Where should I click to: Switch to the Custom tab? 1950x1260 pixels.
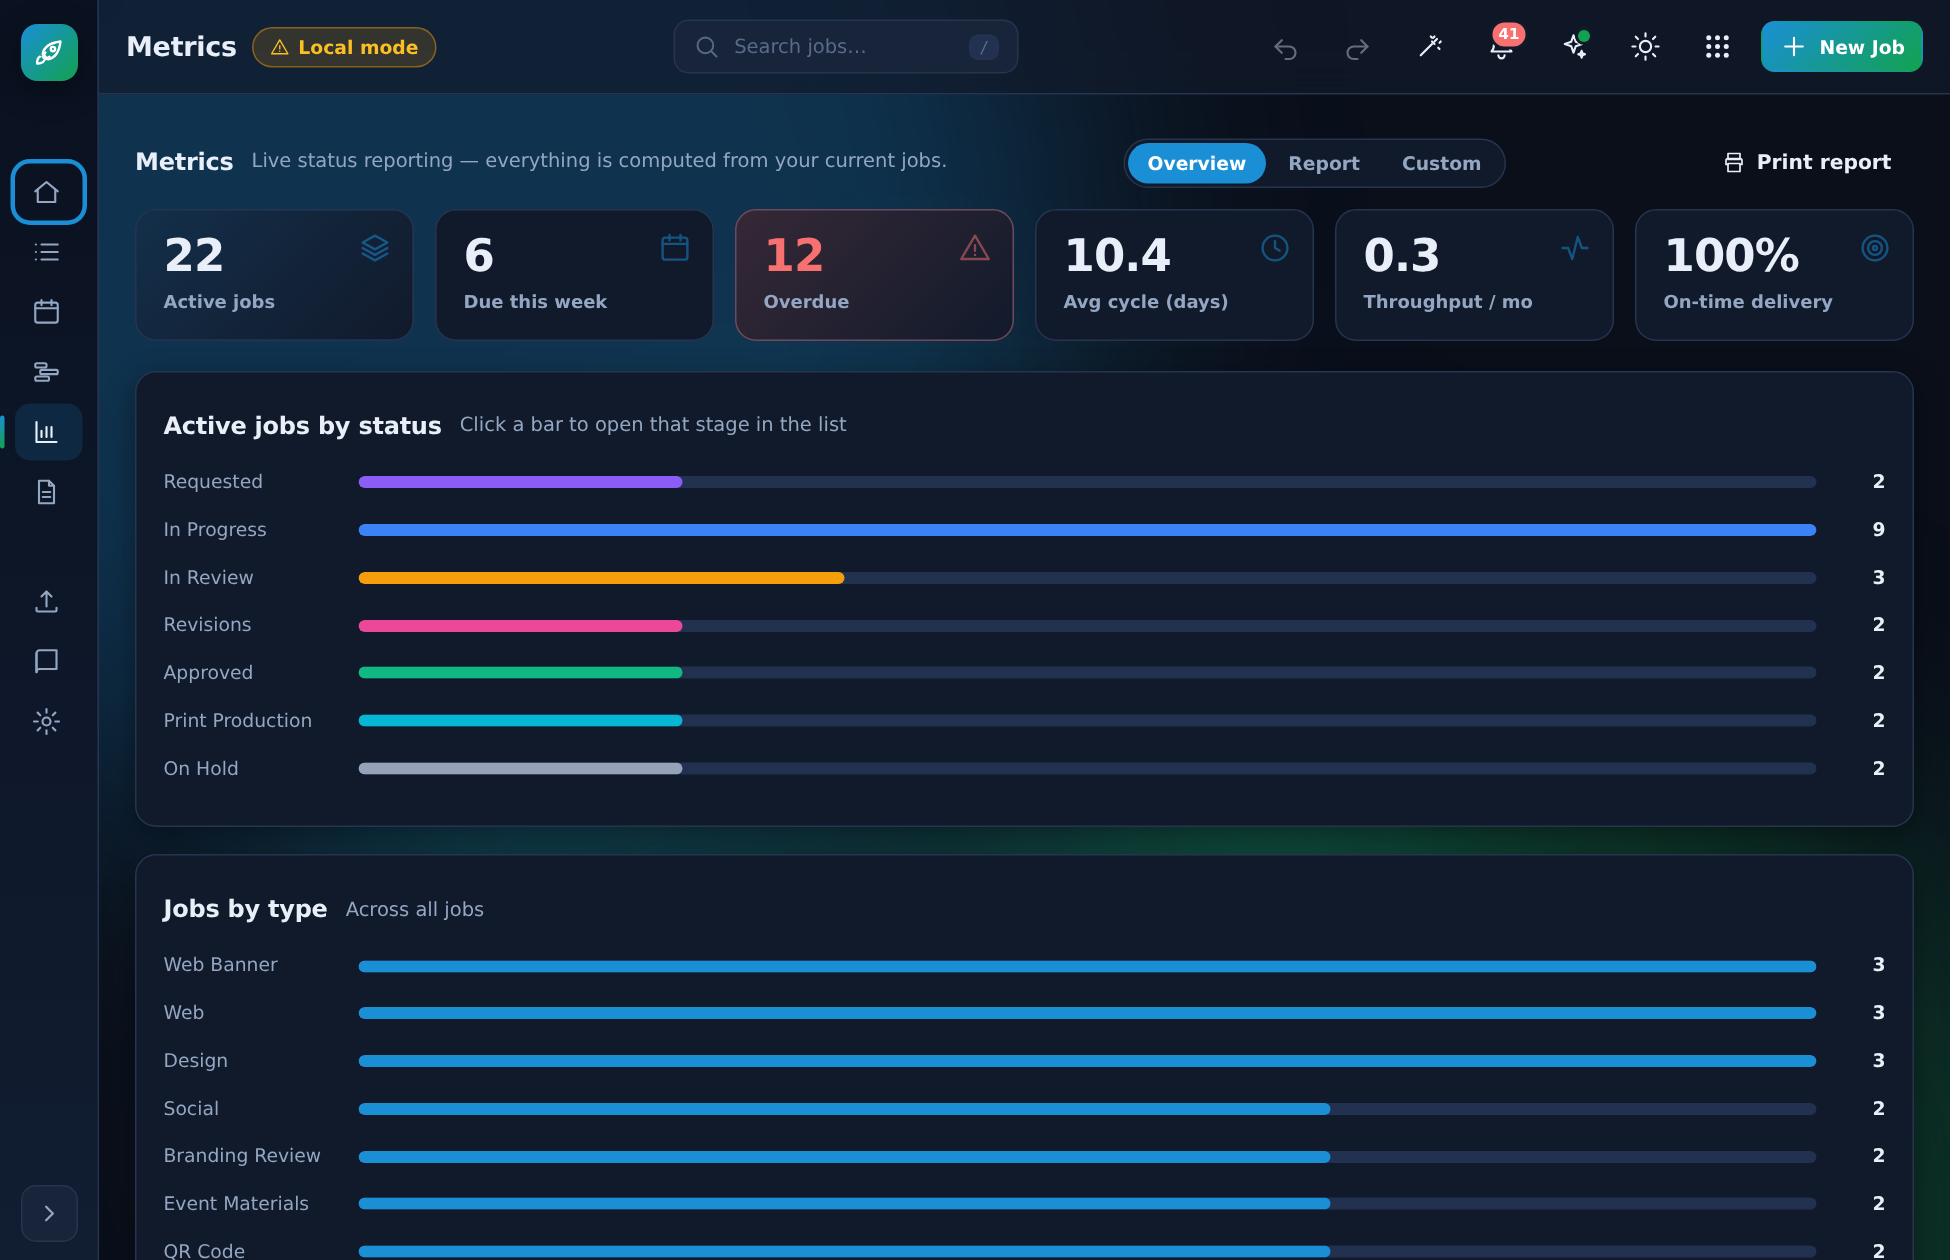pos(1441,163)
